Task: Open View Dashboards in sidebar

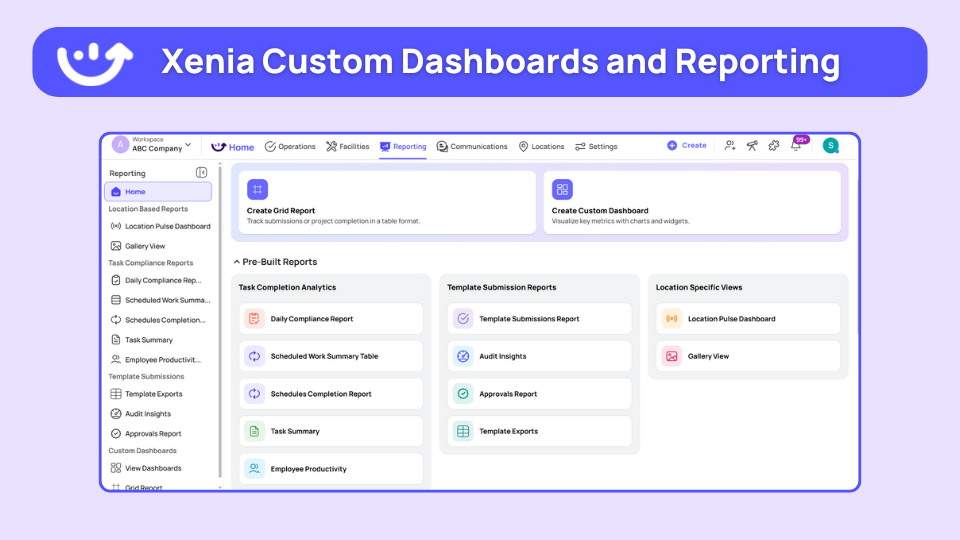Action: click(x=146, y=468)
